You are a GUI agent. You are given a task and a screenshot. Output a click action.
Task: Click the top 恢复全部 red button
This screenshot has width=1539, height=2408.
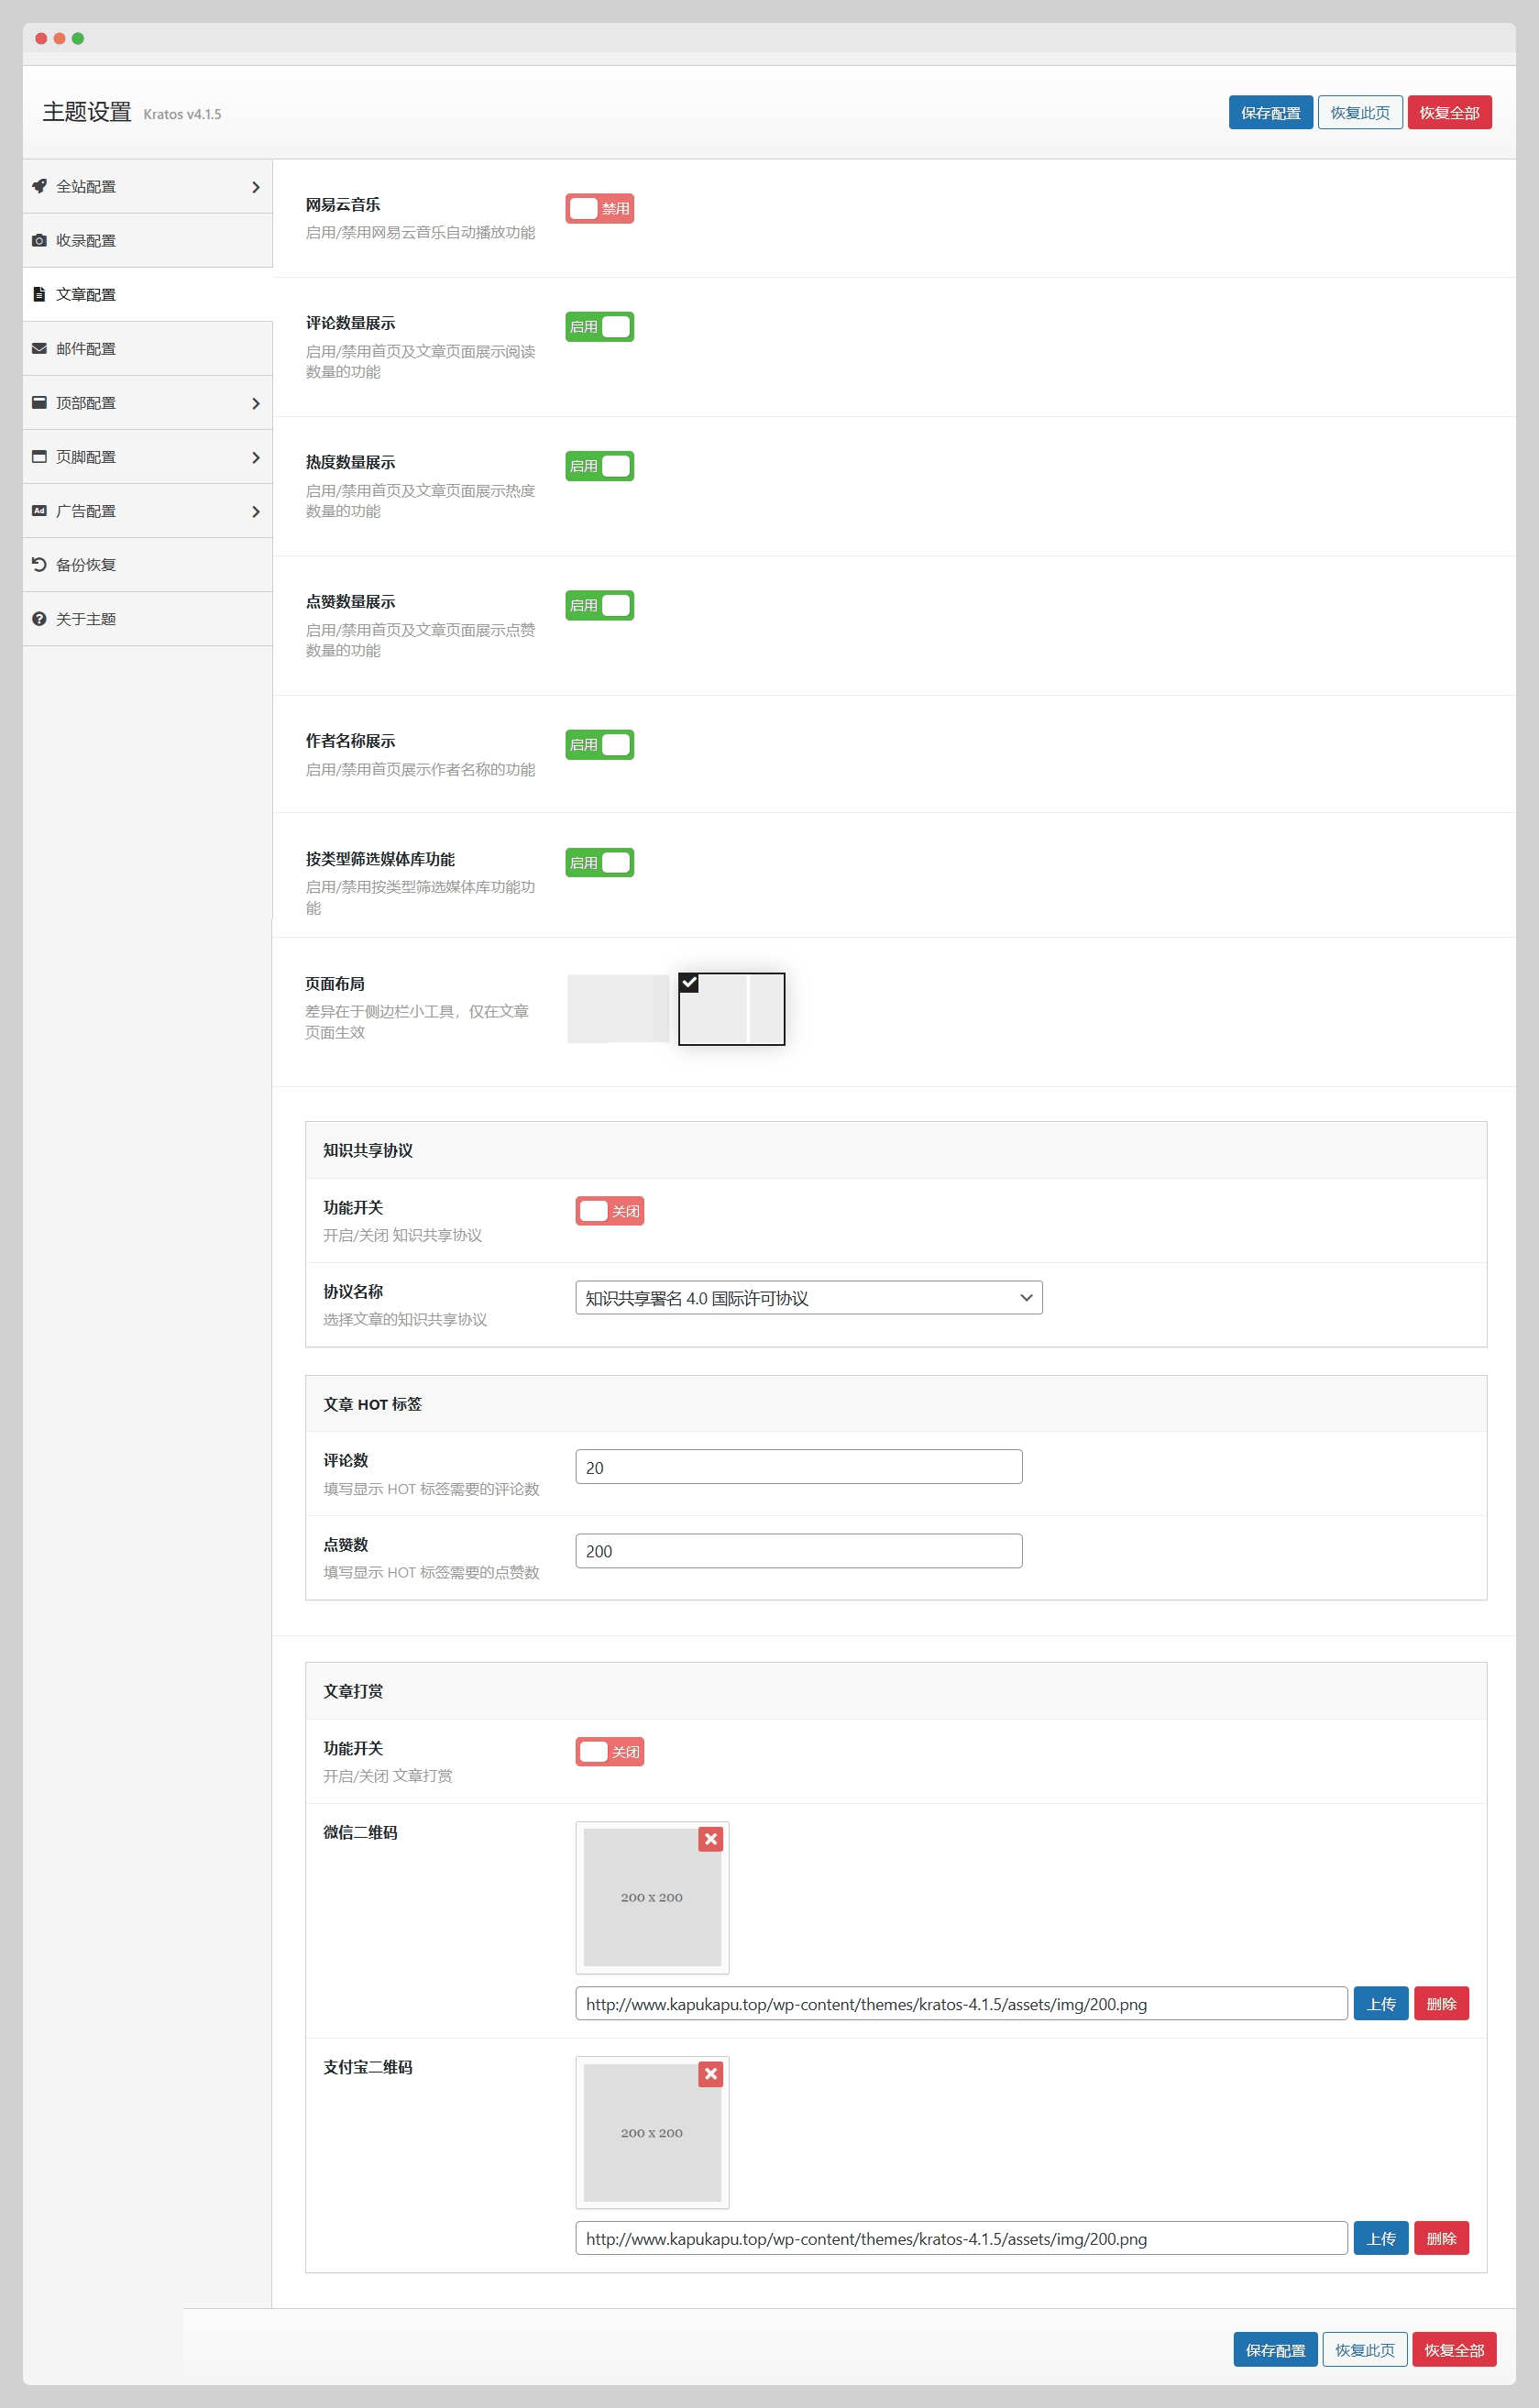pos(1449,113)
